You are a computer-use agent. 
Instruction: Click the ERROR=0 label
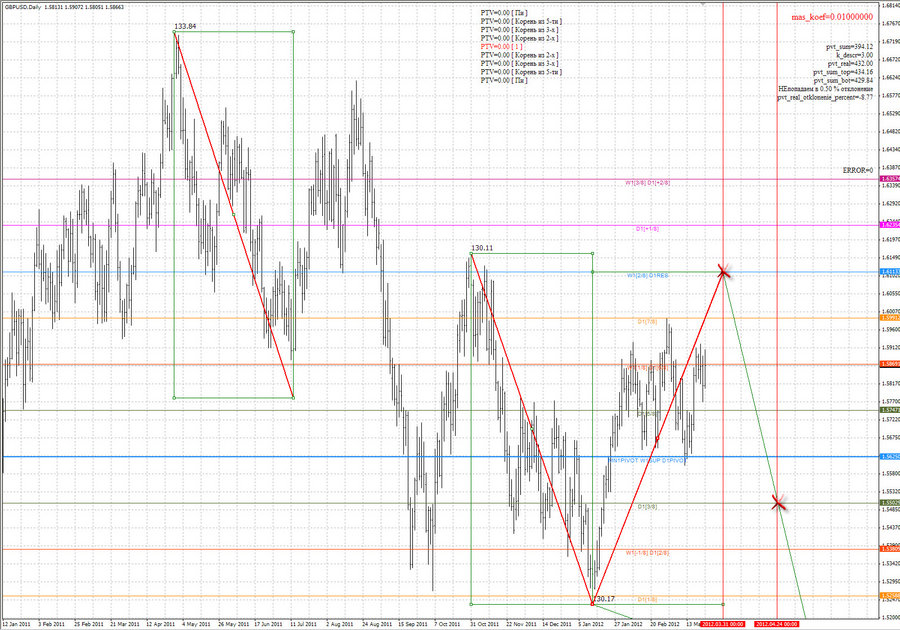[x=858, y=170]
